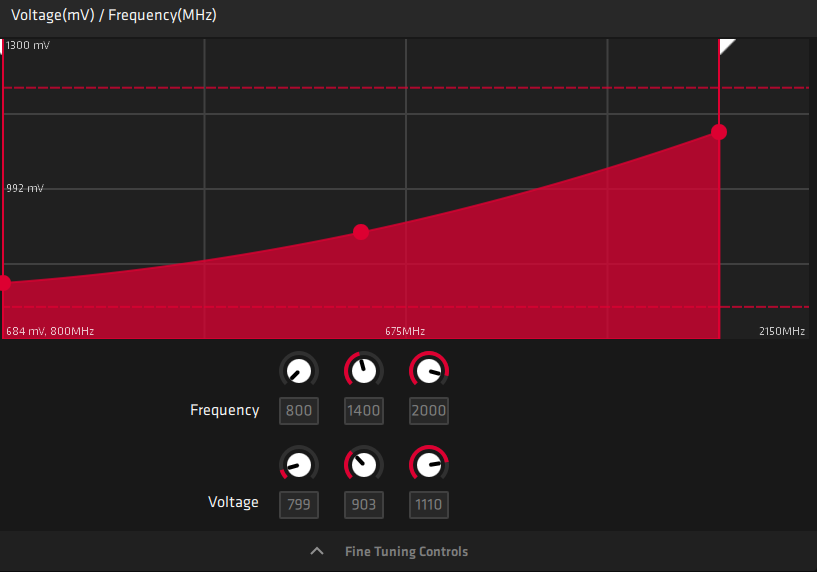Click the leftmost curve point on graph
The image size is (817, 572).
click(x=4, y=283)
